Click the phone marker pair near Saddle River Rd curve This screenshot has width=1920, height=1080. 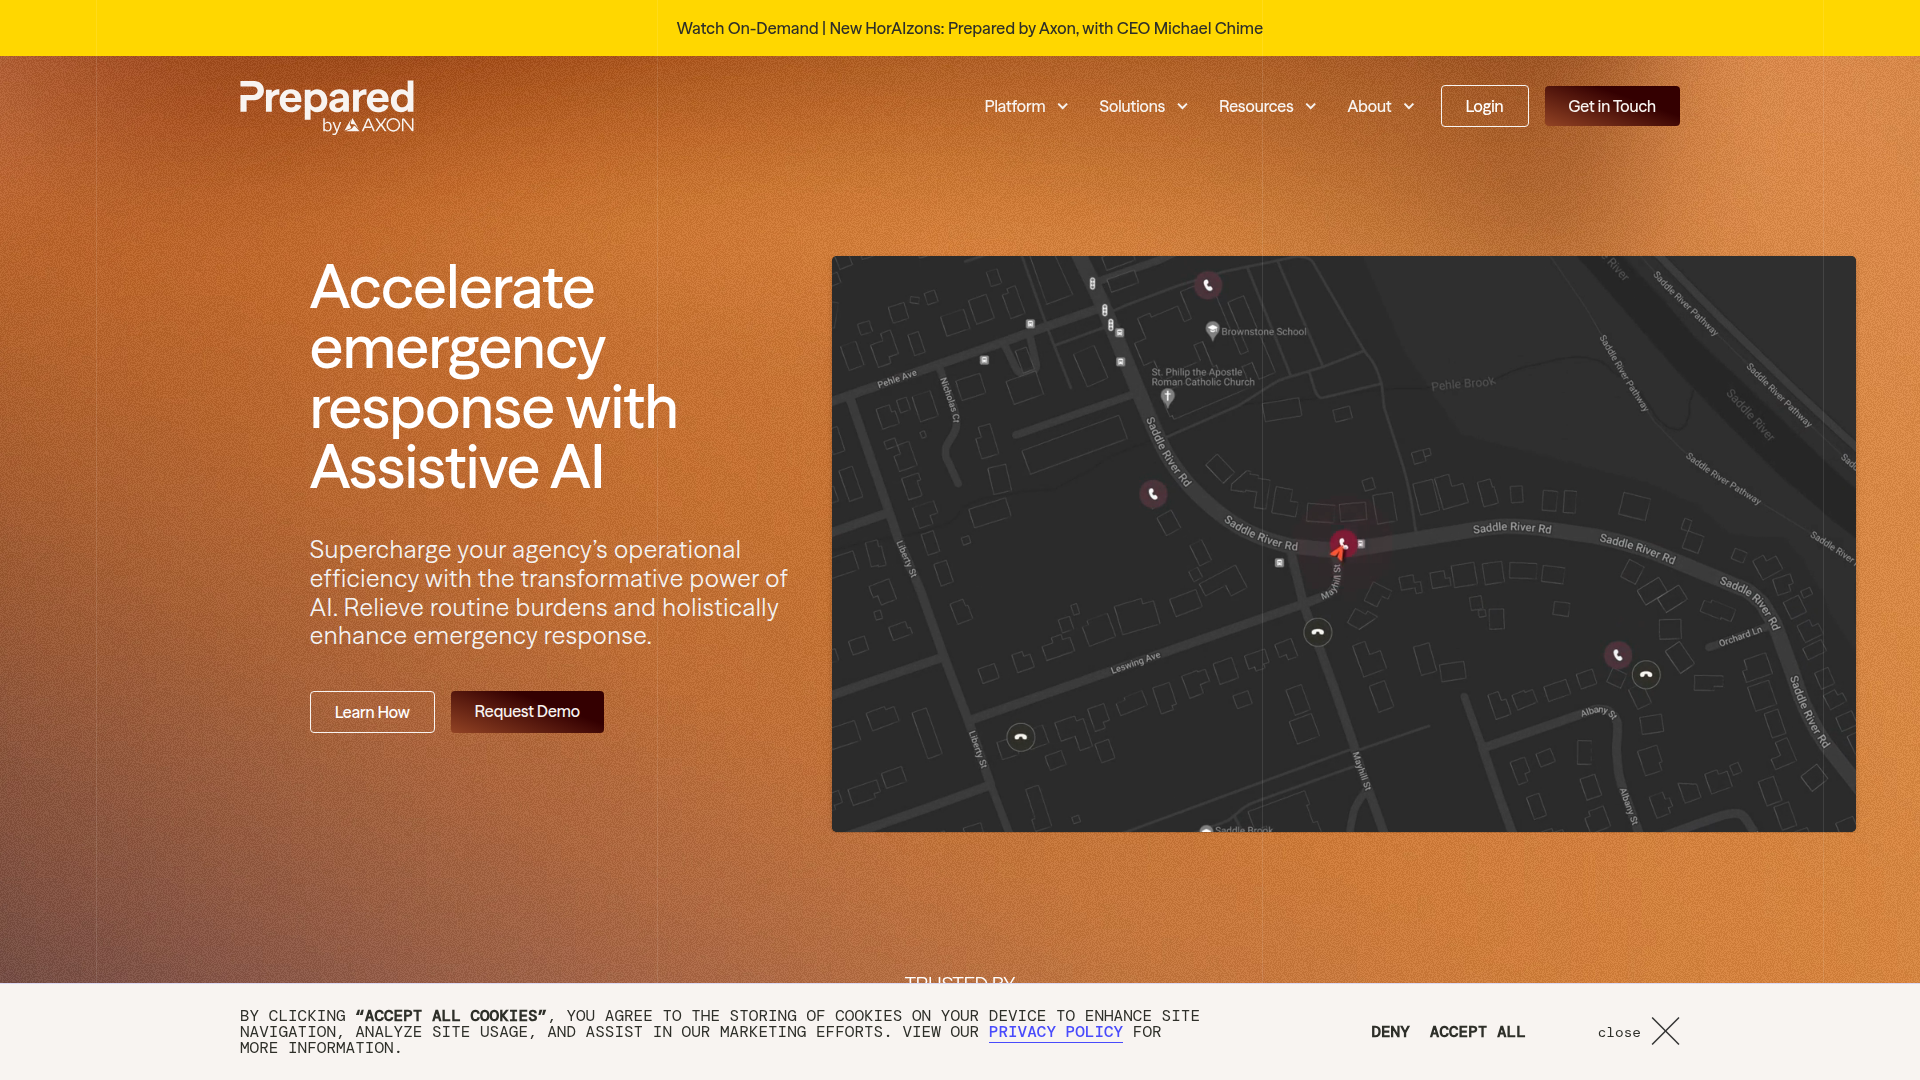point(1631,664)
